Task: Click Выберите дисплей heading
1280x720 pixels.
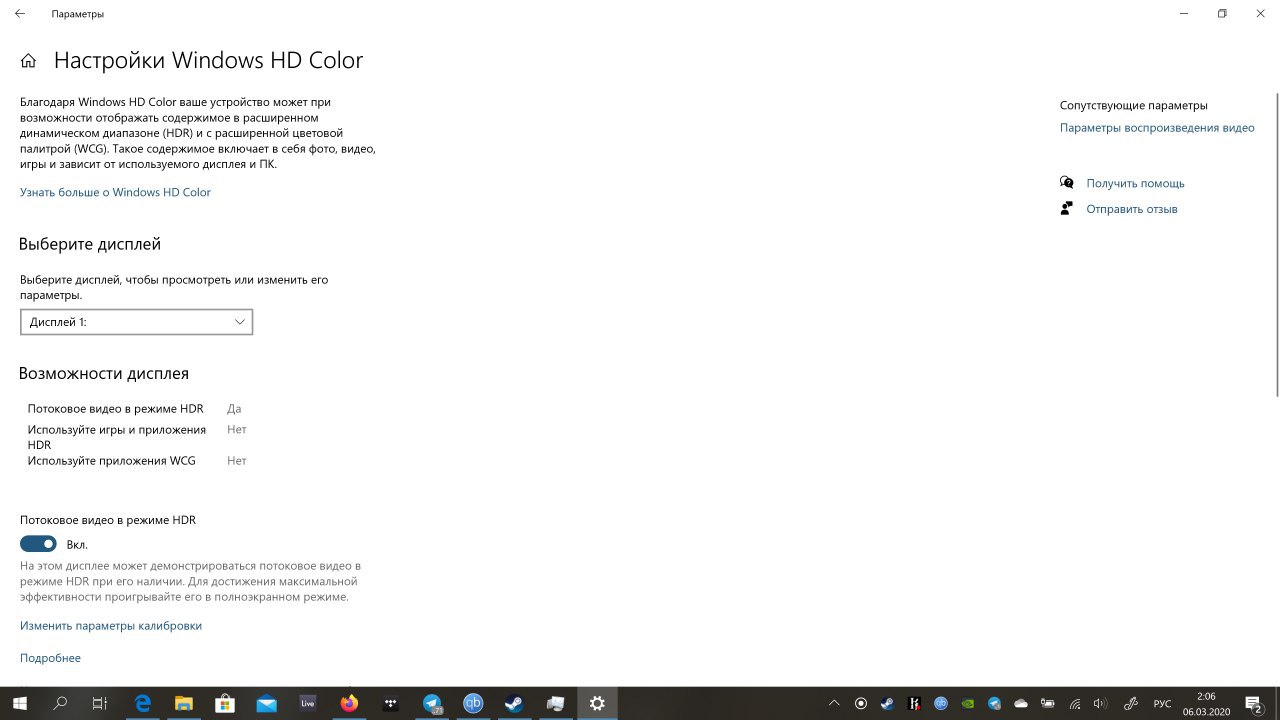Action: click(90, 244)
